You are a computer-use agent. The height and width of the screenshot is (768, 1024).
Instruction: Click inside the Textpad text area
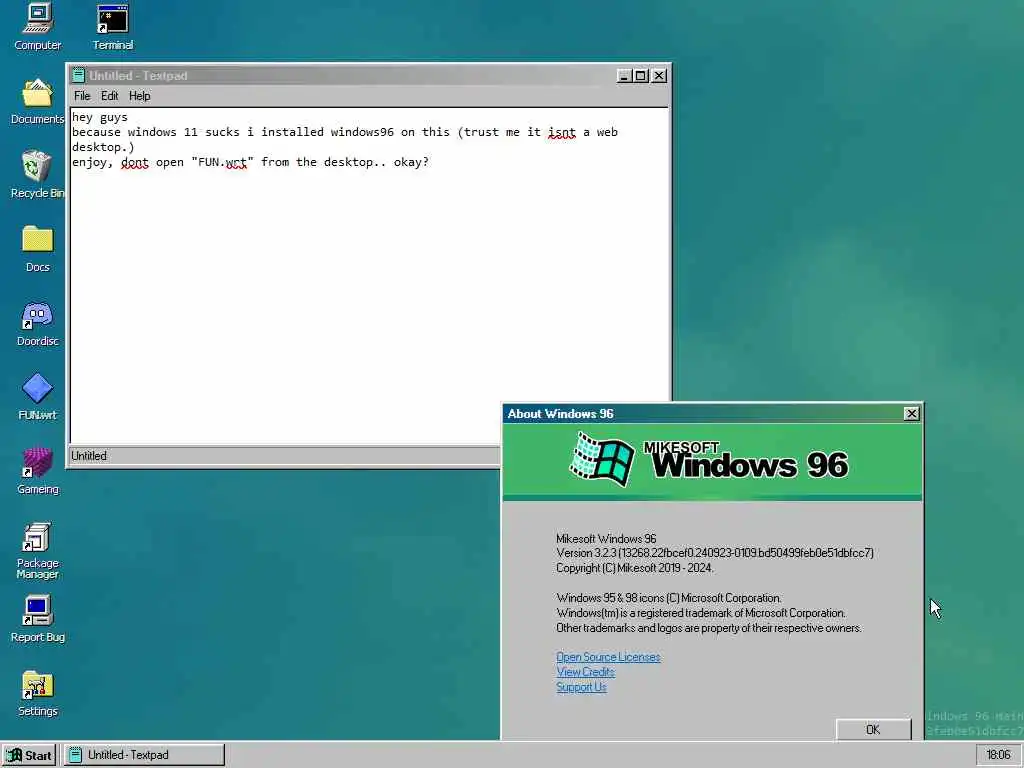click(x=370, y=276)
